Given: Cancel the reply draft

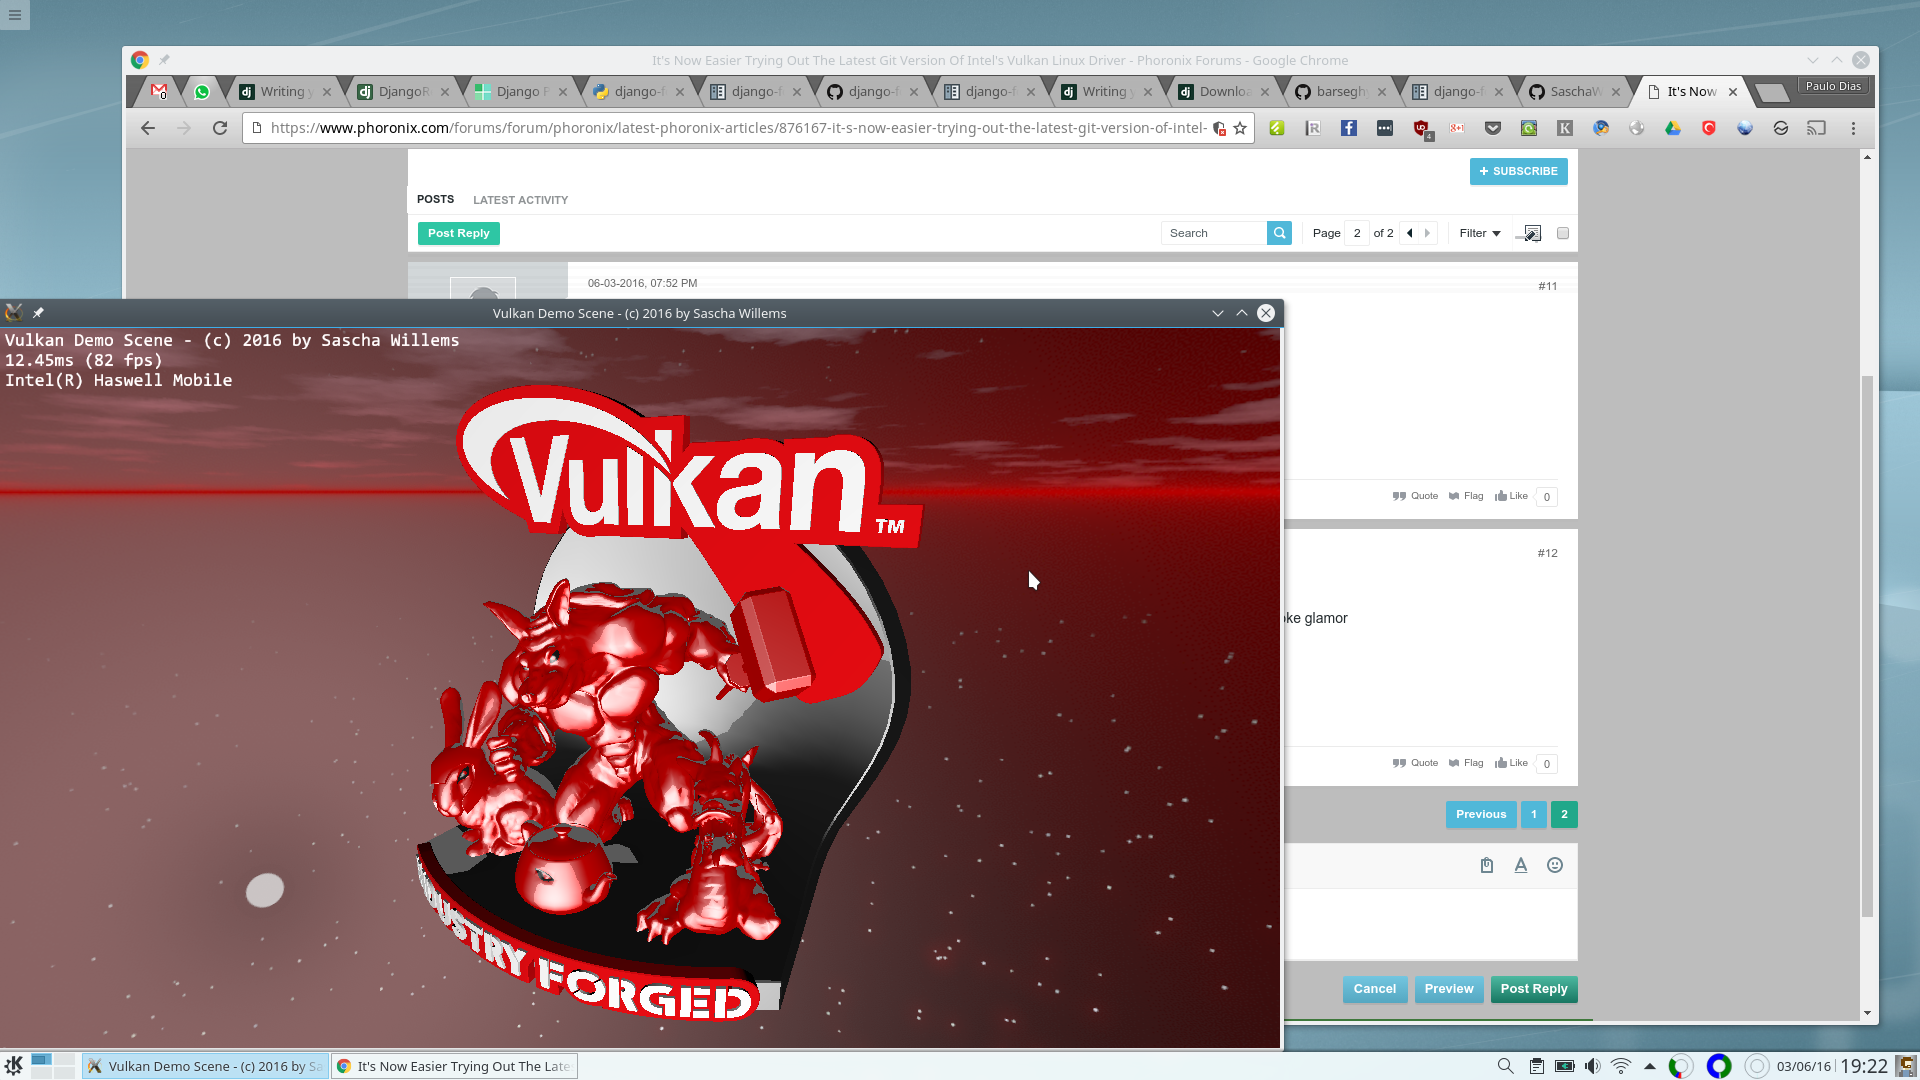Looking at the screenshot, I should (x=1375, y=989).
